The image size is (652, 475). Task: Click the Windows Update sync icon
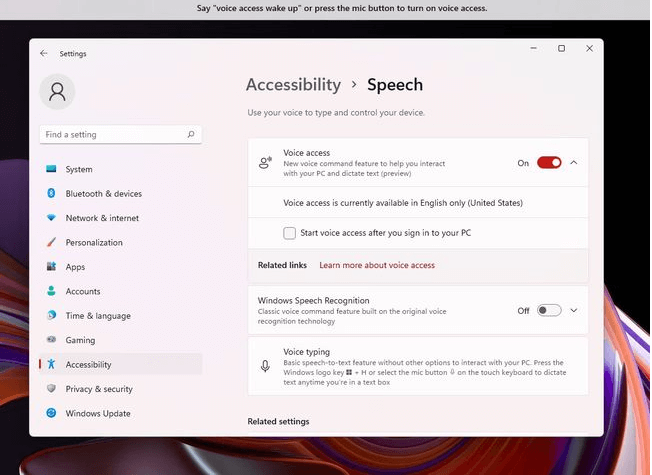click(x=51, y=413)
